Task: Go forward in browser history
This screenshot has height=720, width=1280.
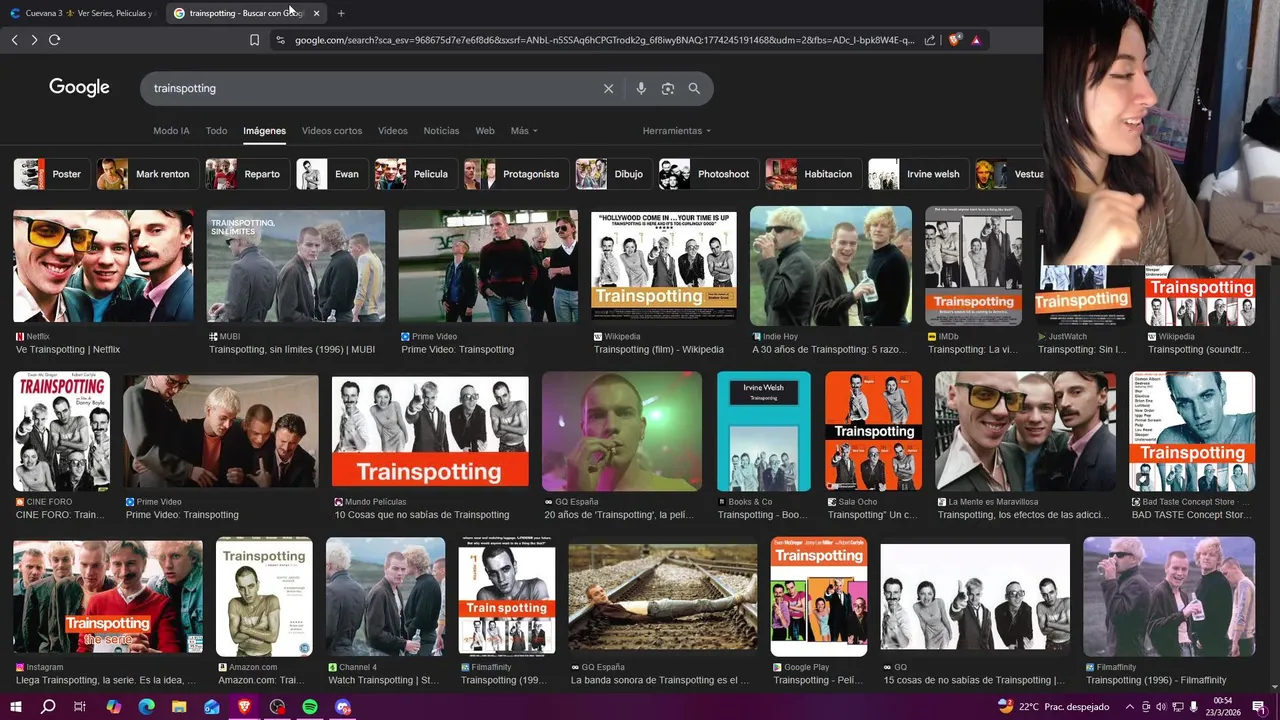Action: click(x=34, y=40)
